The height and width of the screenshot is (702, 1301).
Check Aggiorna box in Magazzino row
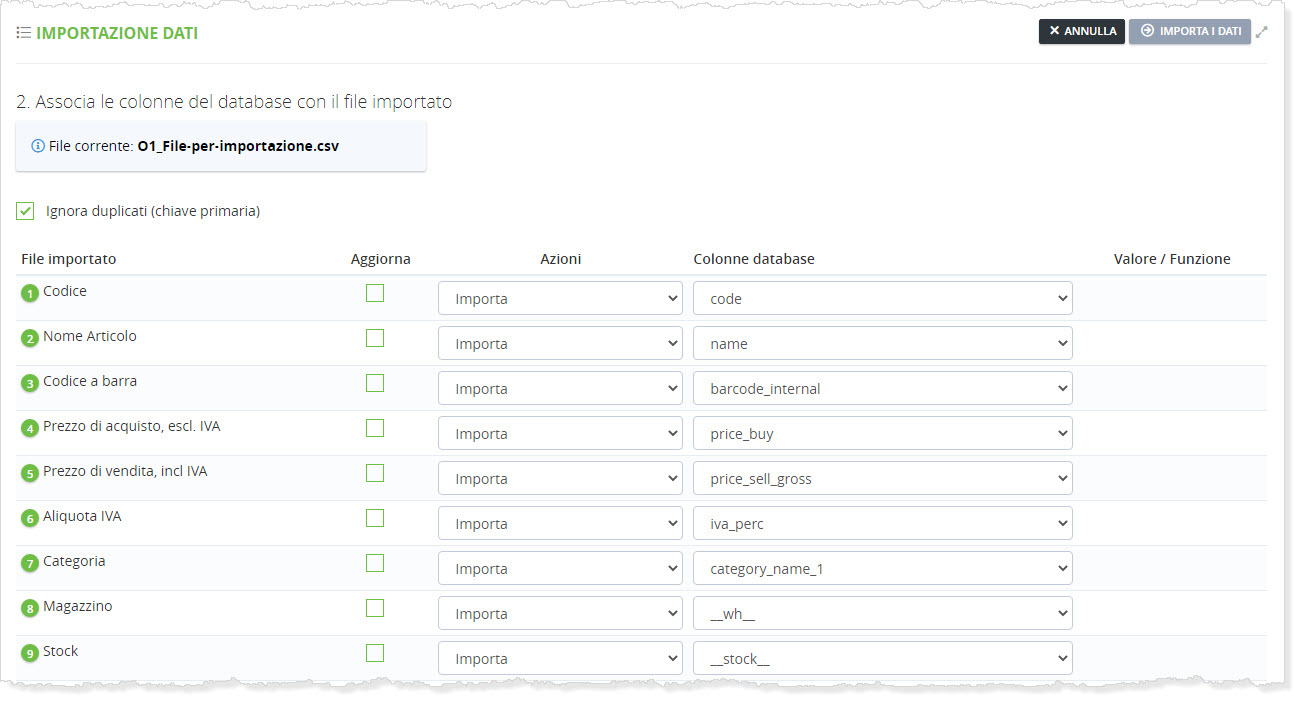pos(375,608)
